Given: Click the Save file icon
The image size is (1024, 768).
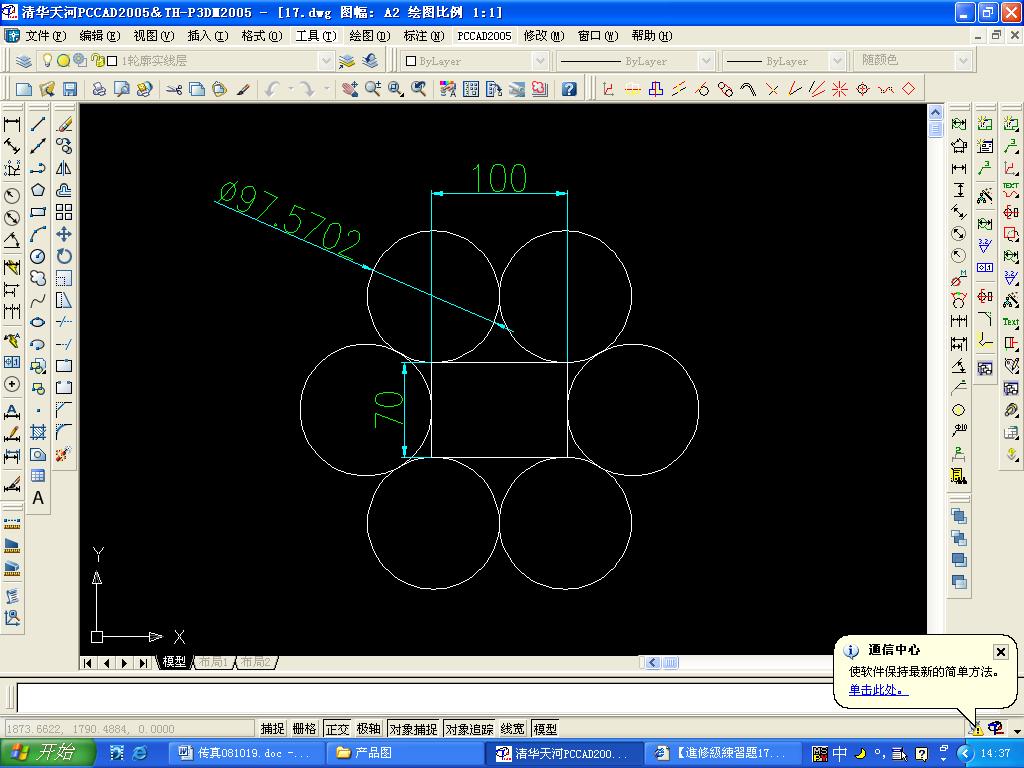Looking at the screenshot, I should point(70,89).
